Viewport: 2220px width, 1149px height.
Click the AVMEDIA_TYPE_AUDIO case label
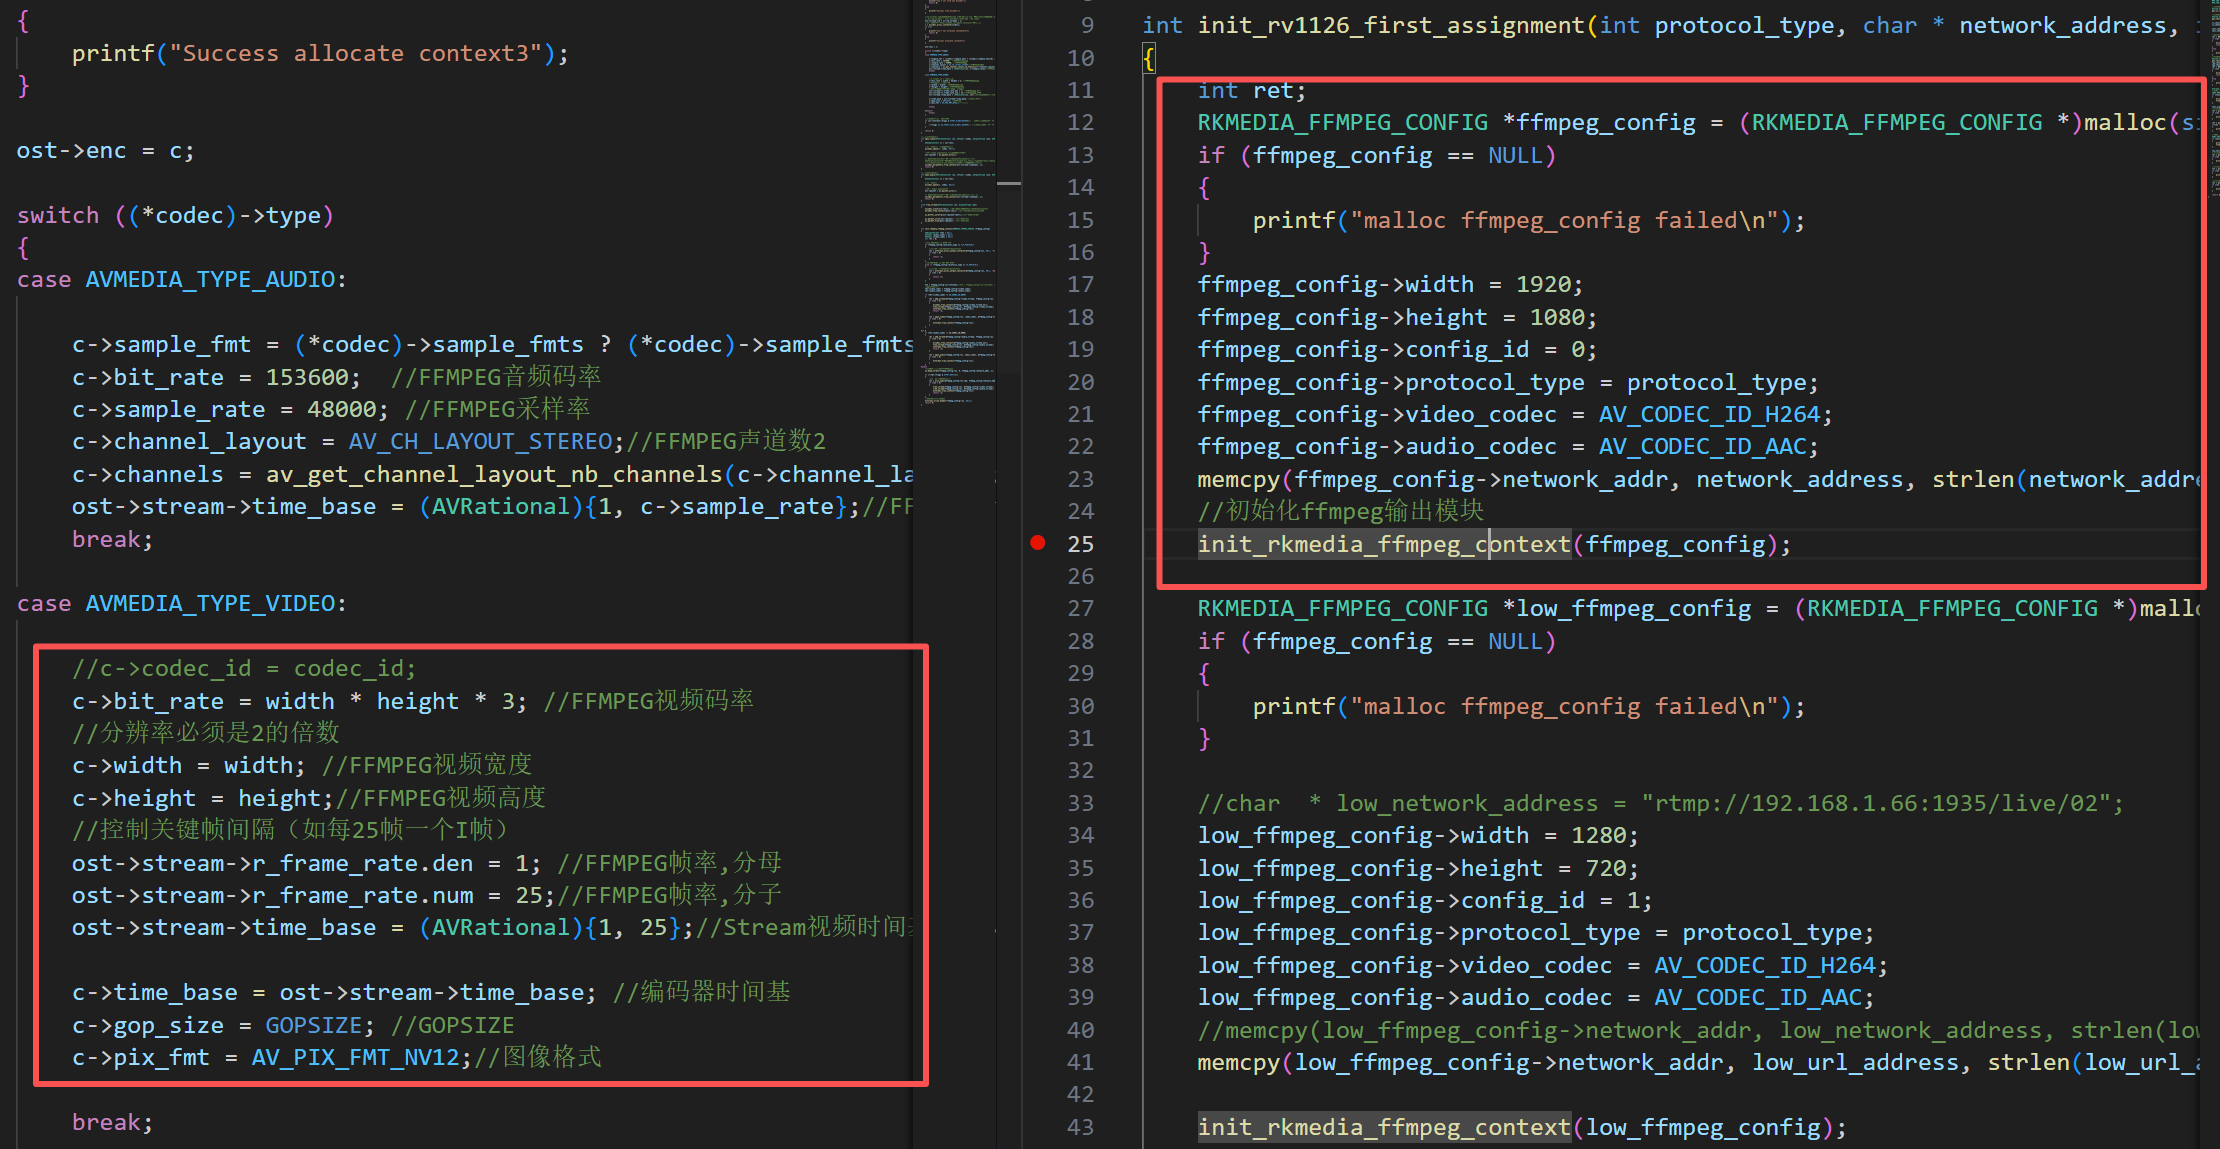210,280
